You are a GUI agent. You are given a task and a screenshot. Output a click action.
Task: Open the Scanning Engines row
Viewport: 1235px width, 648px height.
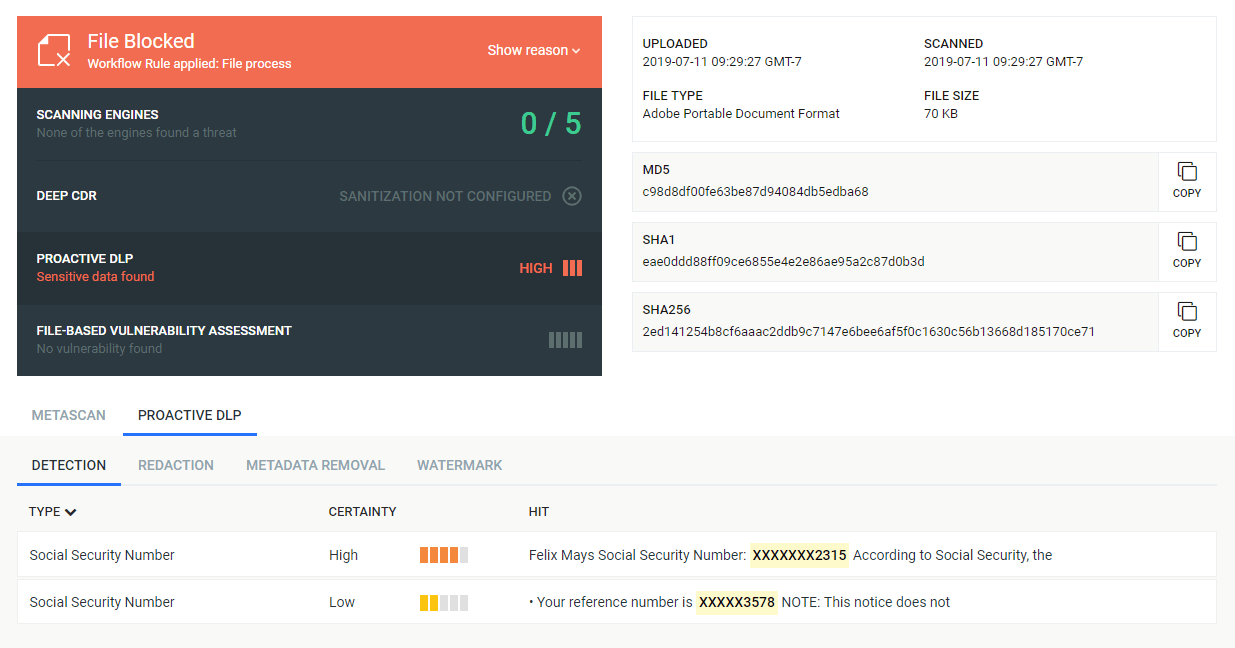point(309,124)
